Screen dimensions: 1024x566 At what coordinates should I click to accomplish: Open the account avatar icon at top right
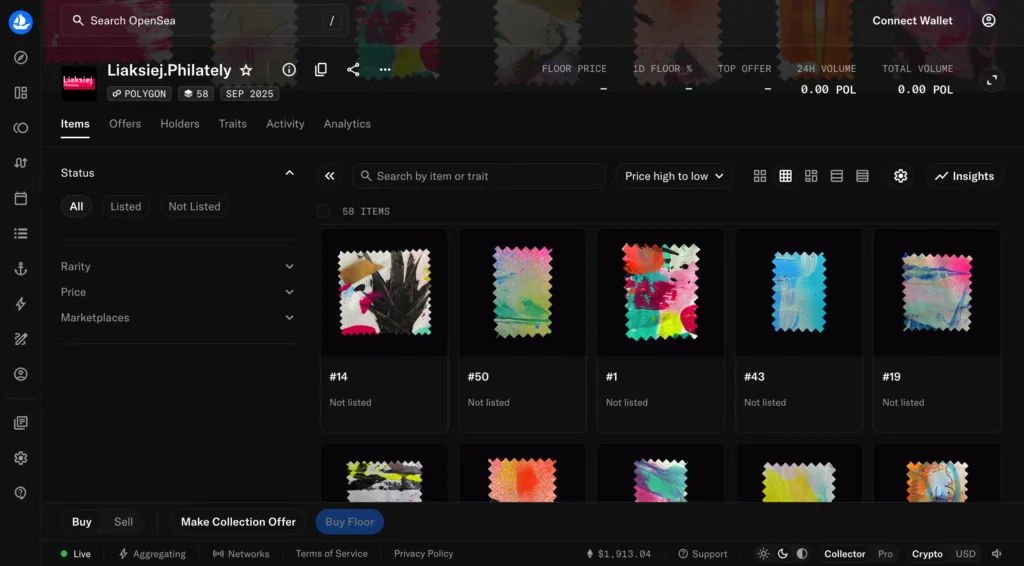989,20
